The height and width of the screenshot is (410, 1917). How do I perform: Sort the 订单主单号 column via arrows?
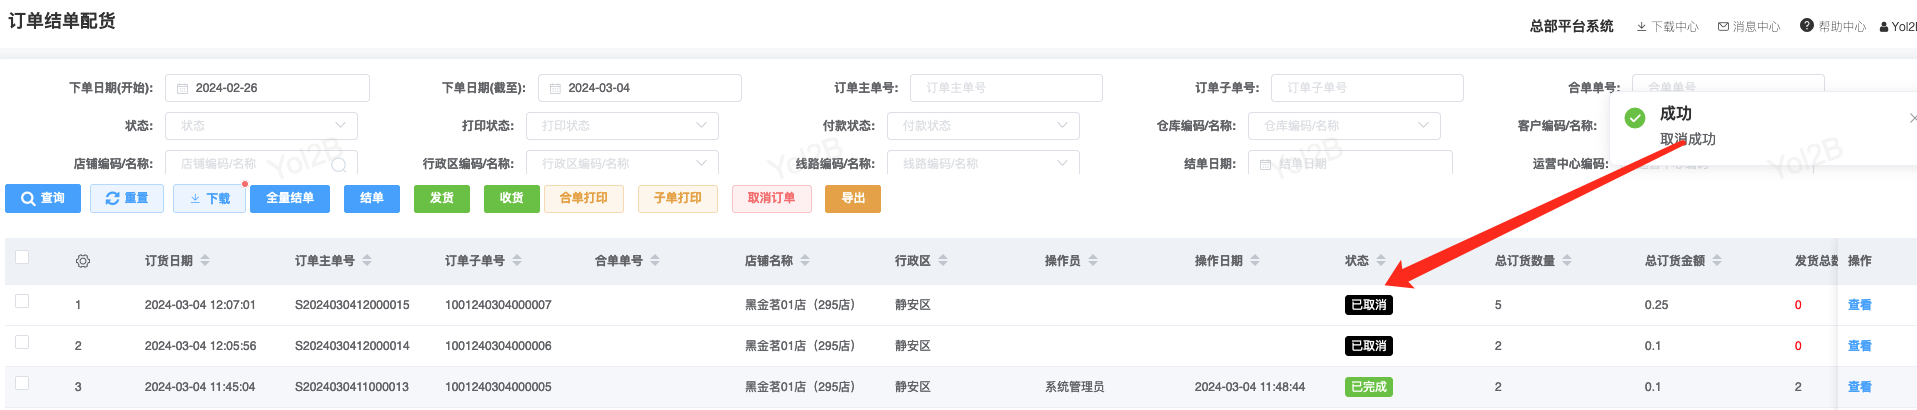click(x=367, y=261)
